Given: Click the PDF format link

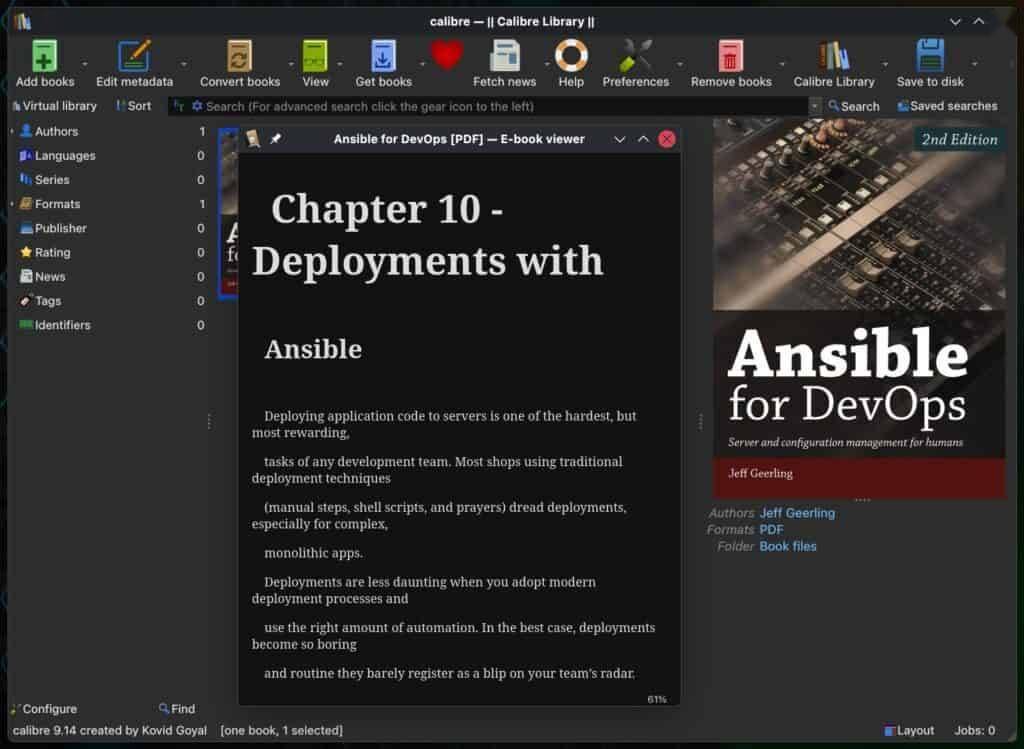Looking at the screenshot, I should point(771,530).
